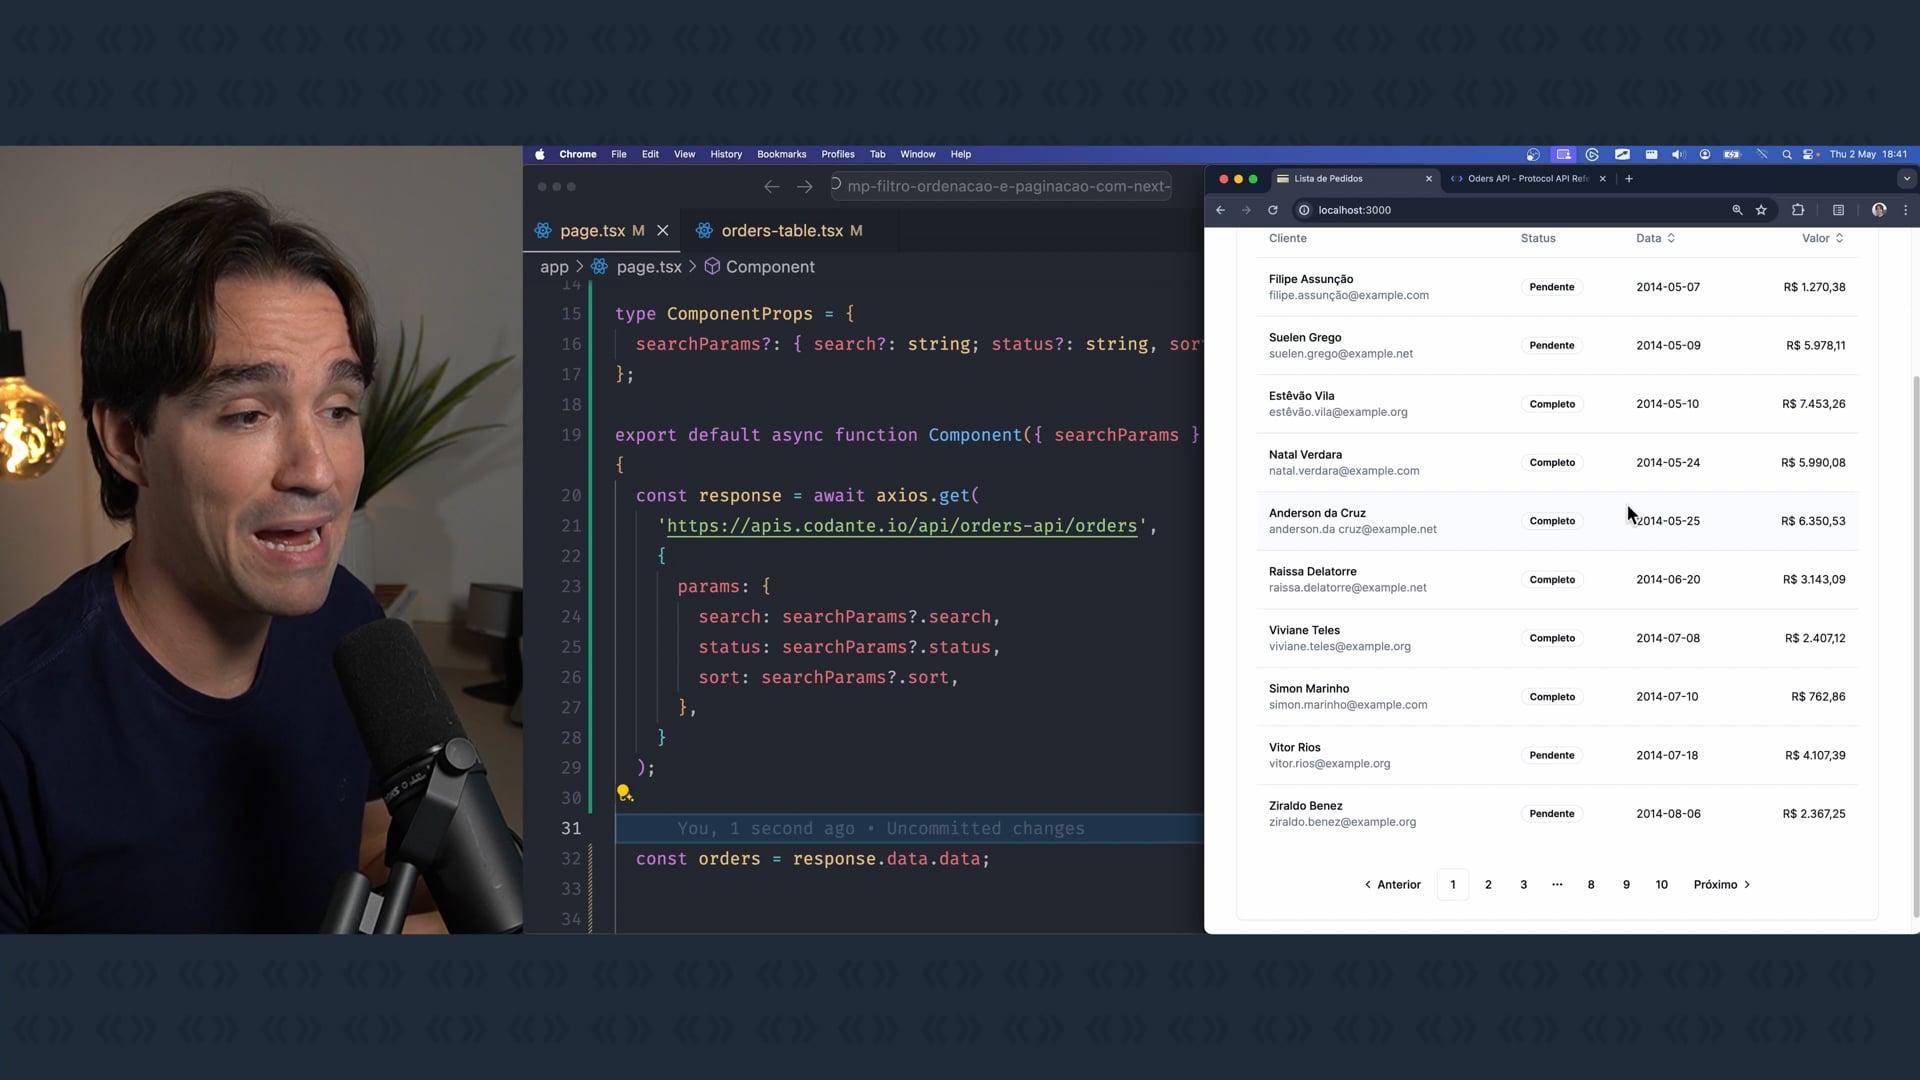1920x1080 pixels.
Task: Go to the Próximo page
Action: [1721, 884]
